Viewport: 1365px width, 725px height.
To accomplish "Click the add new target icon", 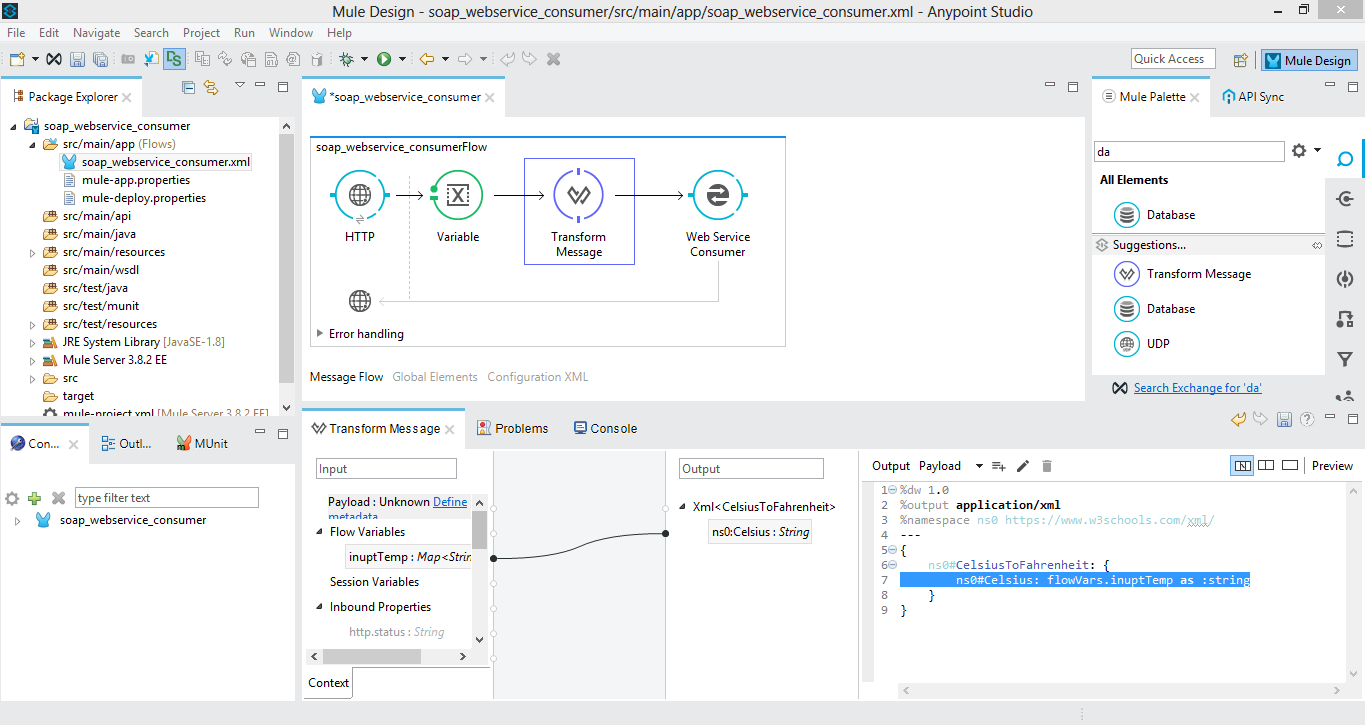I will point(998,466).
